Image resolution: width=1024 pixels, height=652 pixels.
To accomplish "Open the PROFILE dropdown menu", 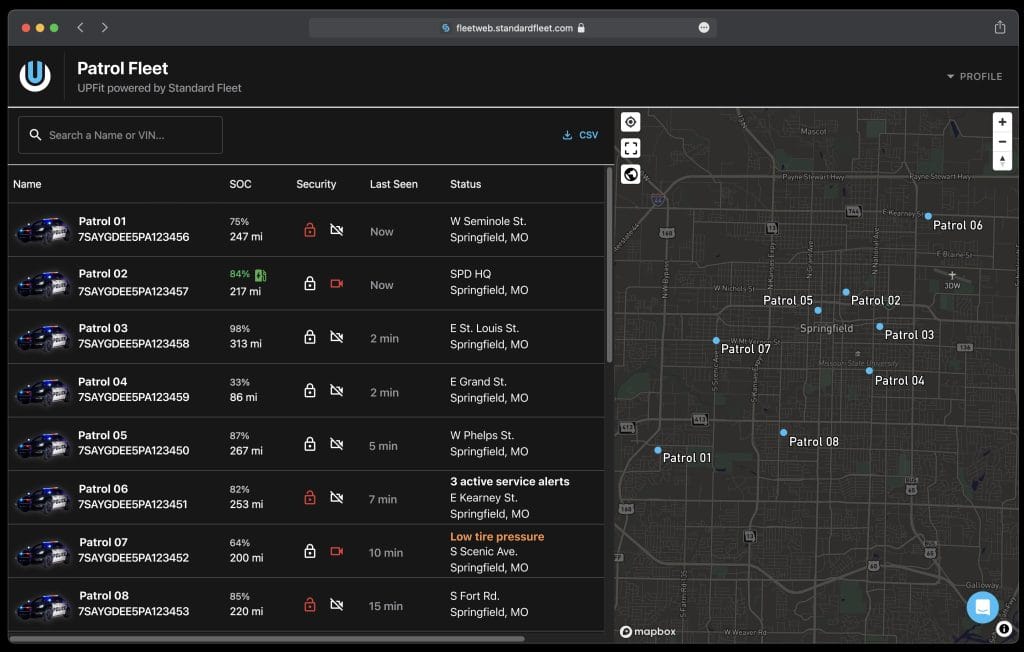I will point(974,77).
